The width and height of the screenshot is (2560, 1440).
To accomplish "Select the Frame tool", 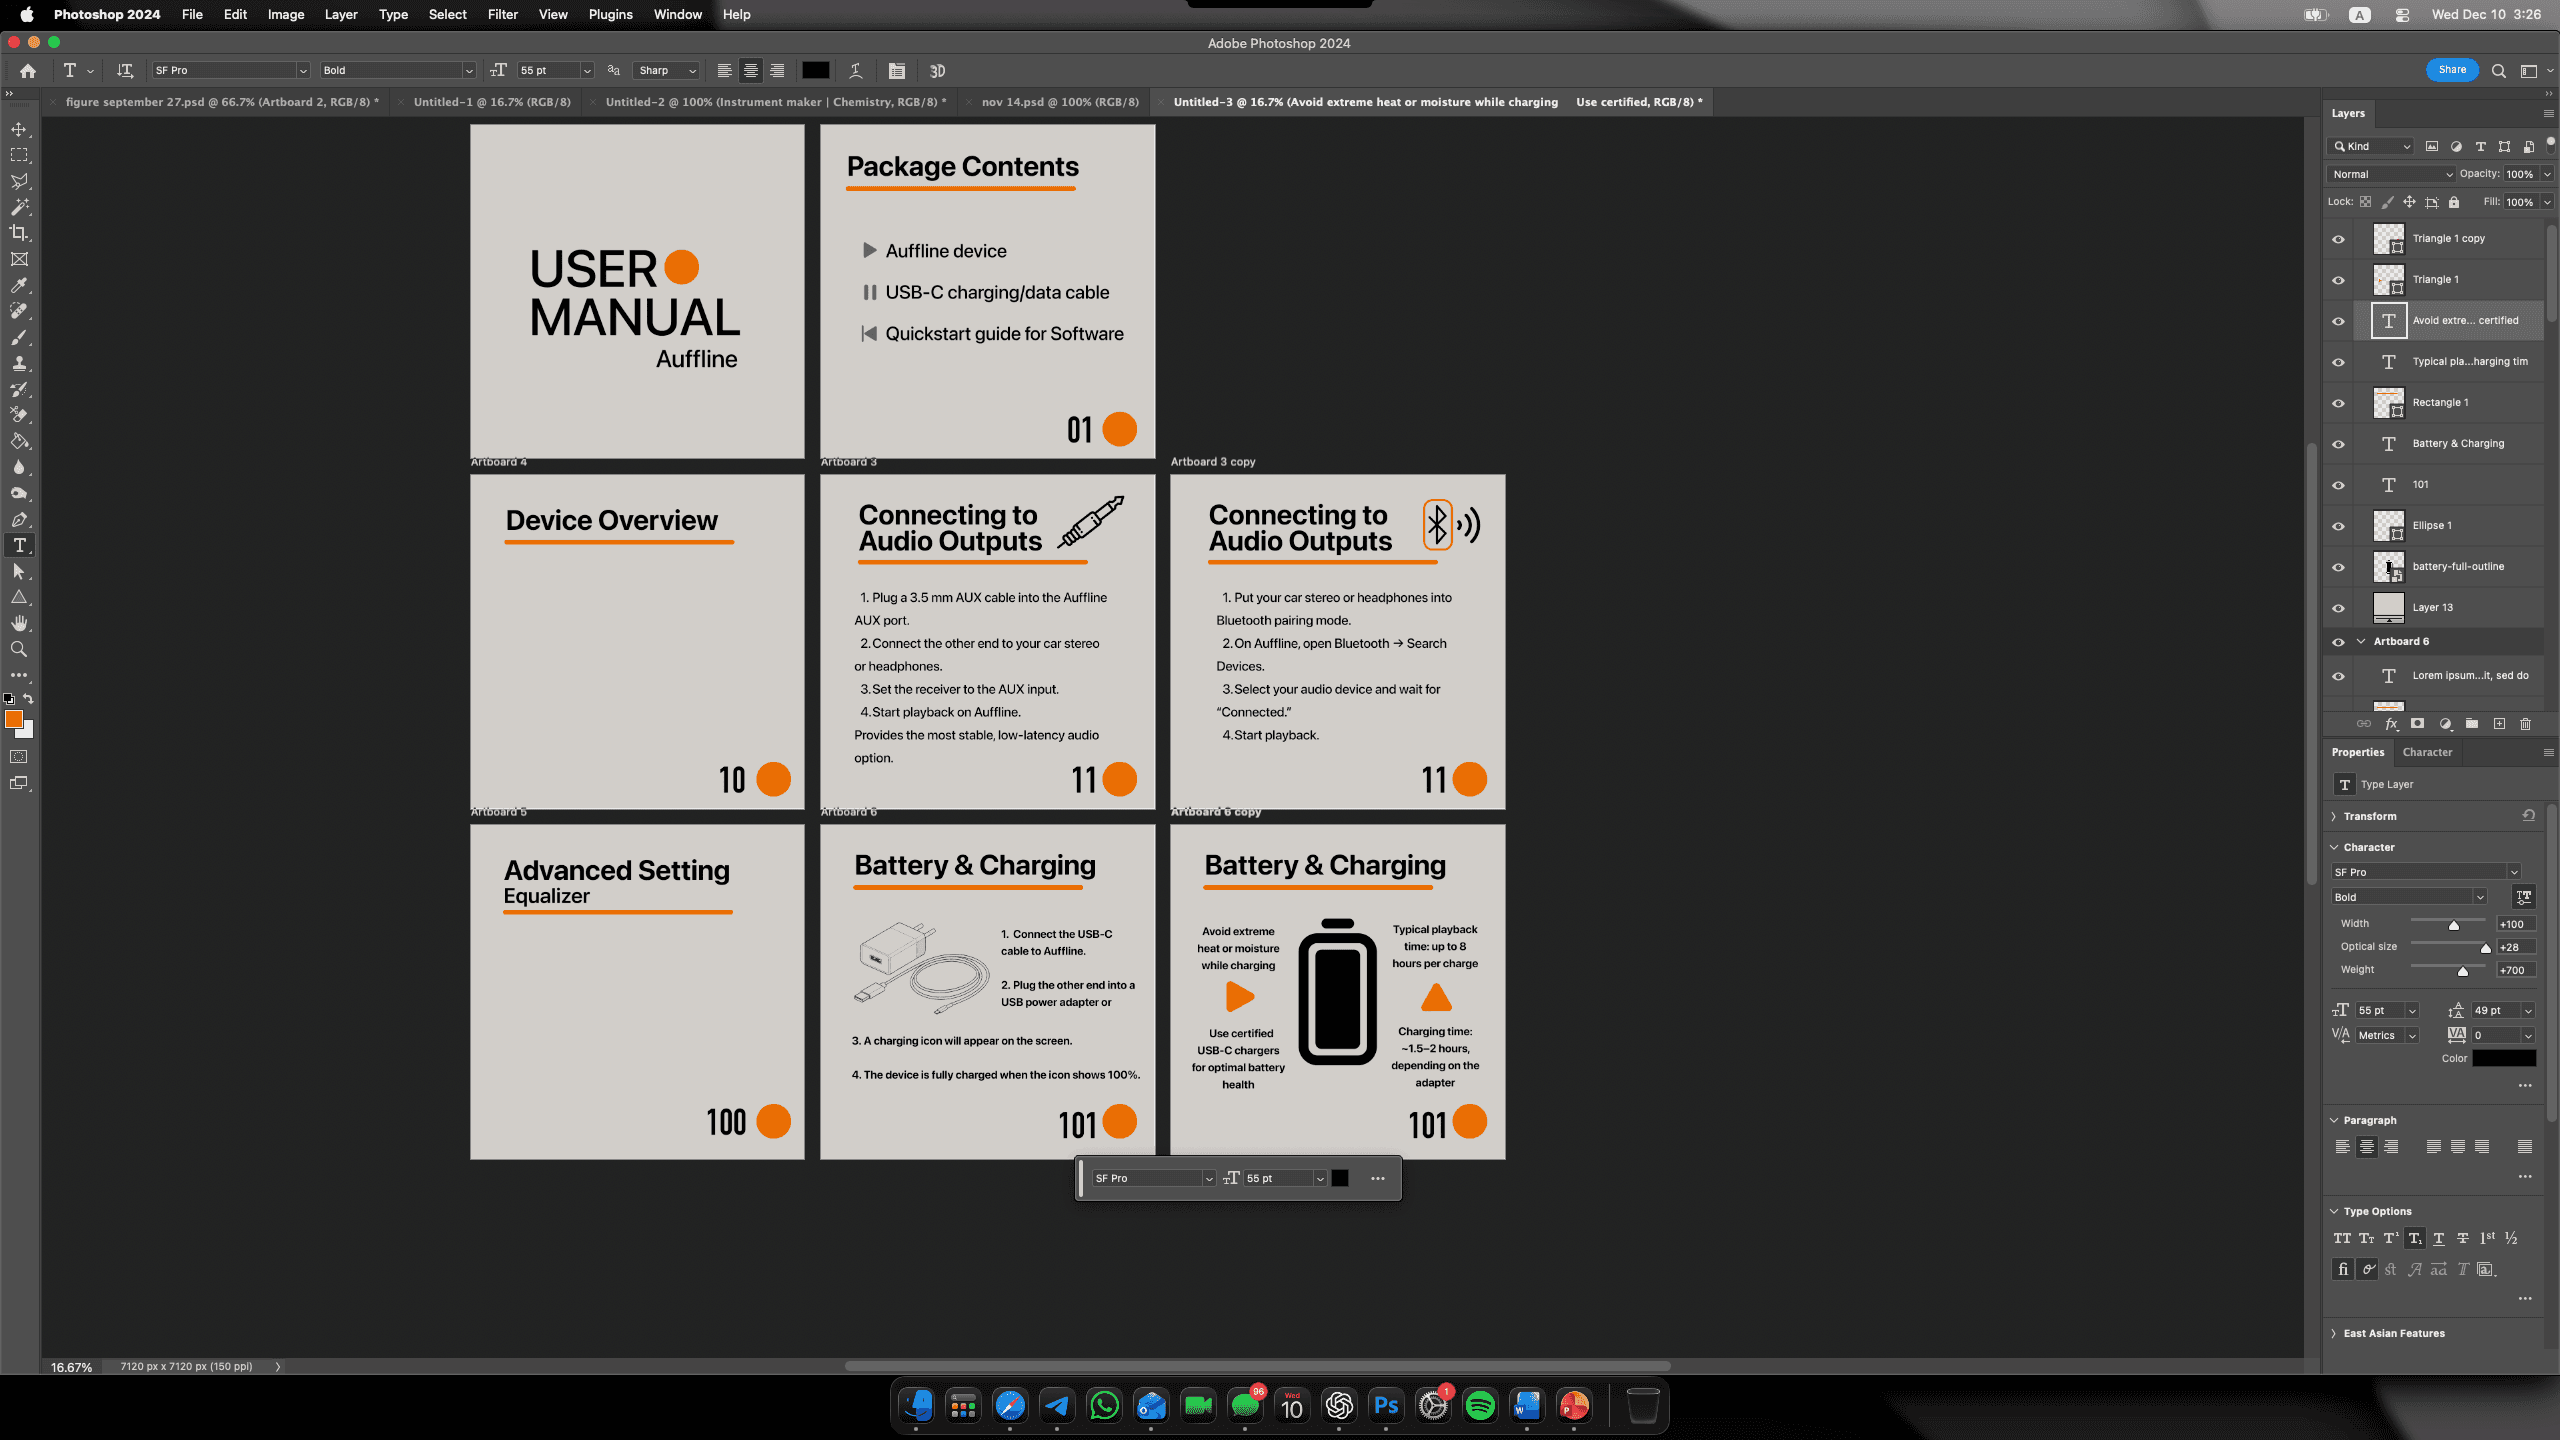I will (19, 260).
